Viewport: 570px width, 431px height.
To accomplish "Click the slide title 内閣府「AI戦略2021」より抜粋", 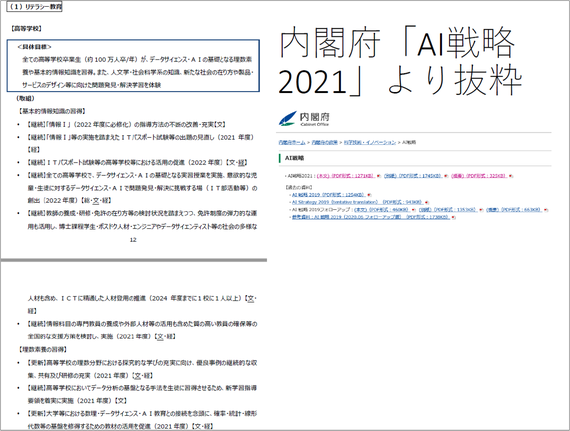I will pos(400,61).
